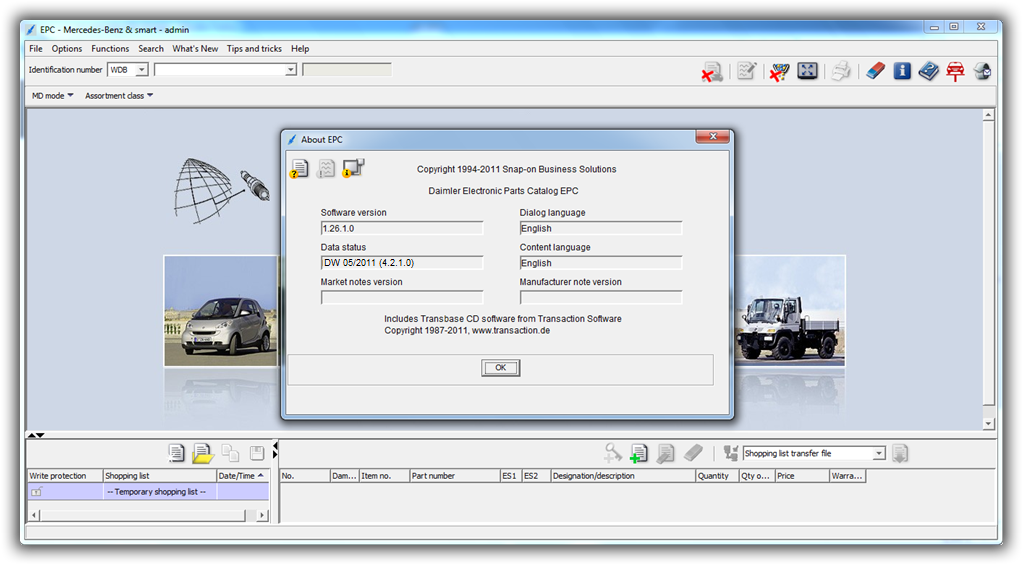Close the About EPC dialog
This screenshot has height=565, width=1023.
tap(712, 136)
